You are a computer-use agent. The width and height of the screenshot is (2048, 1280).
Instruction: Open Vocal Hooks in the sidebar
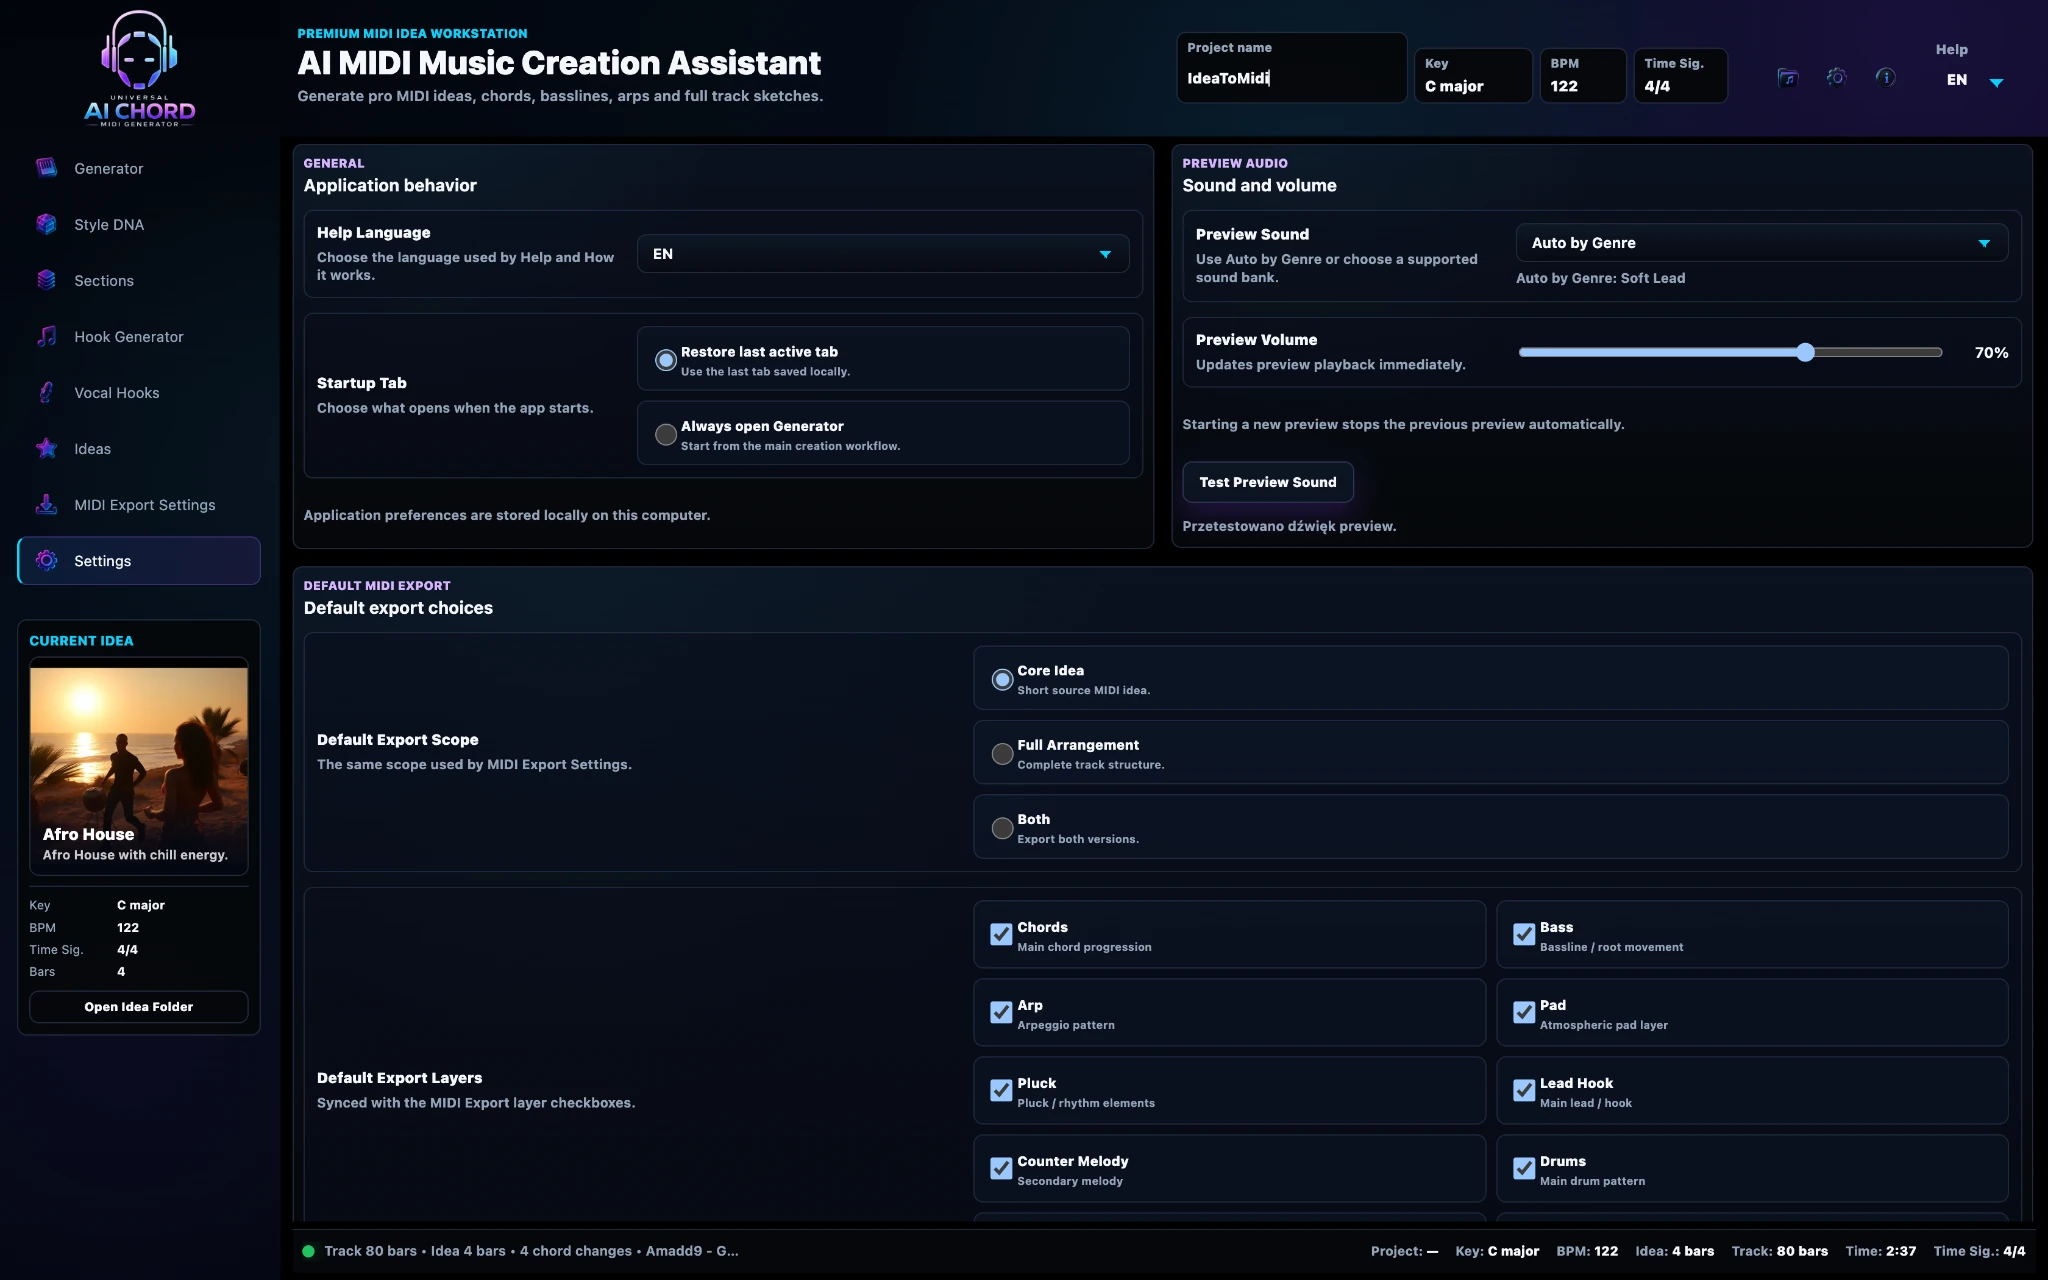coord(139,393)
